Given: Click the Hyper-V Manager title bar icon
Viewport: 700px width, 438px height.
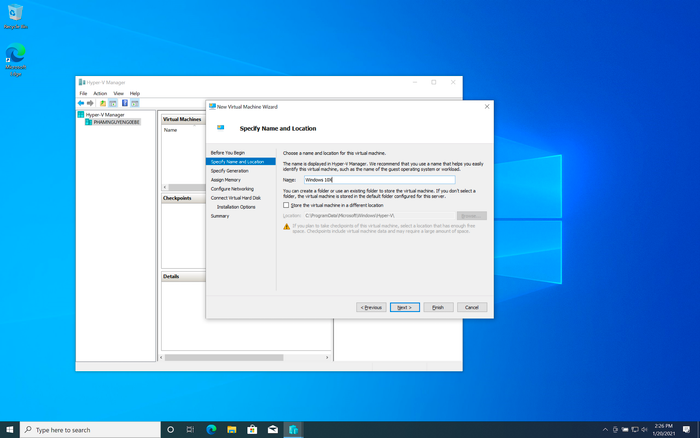Looking at the screenshot, I should pos(82,82).
